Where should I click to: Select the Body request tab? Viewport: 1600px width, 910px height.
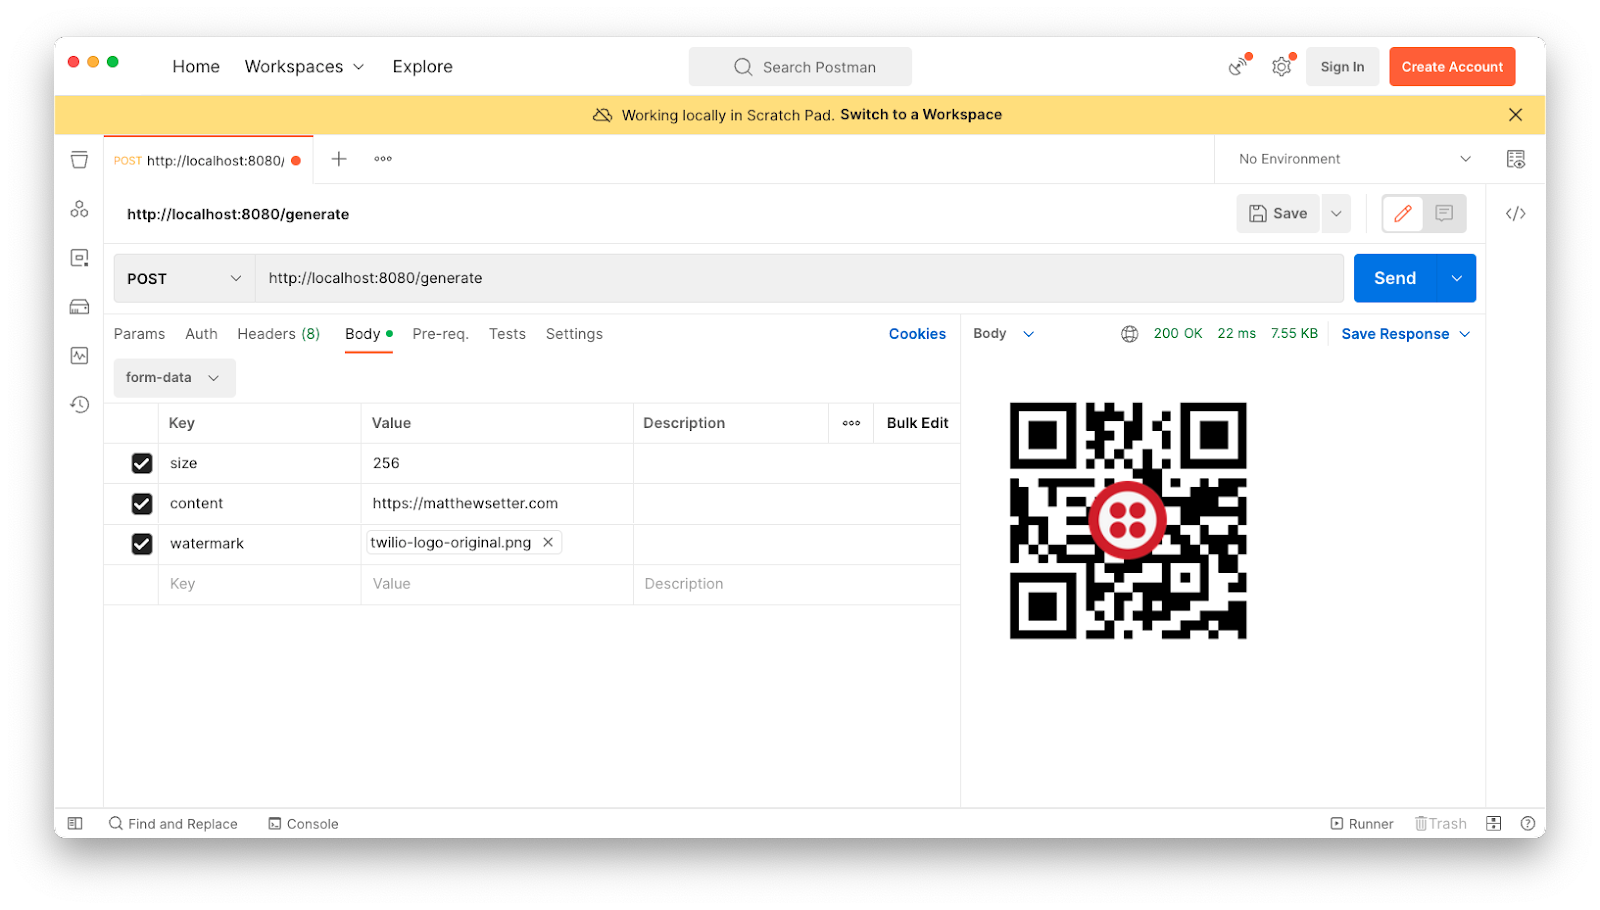point(368,334)
